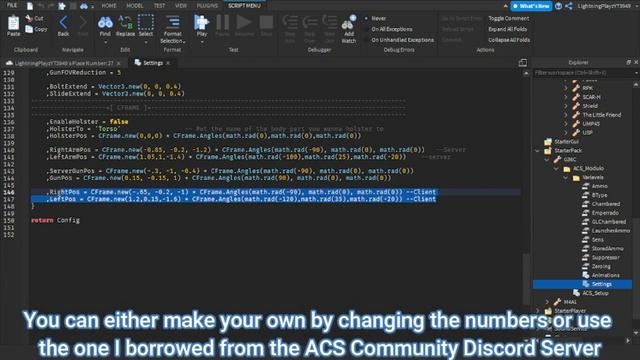Click the Settings script tab label
This screenshot has width=640, height=360.
[153, 63]
